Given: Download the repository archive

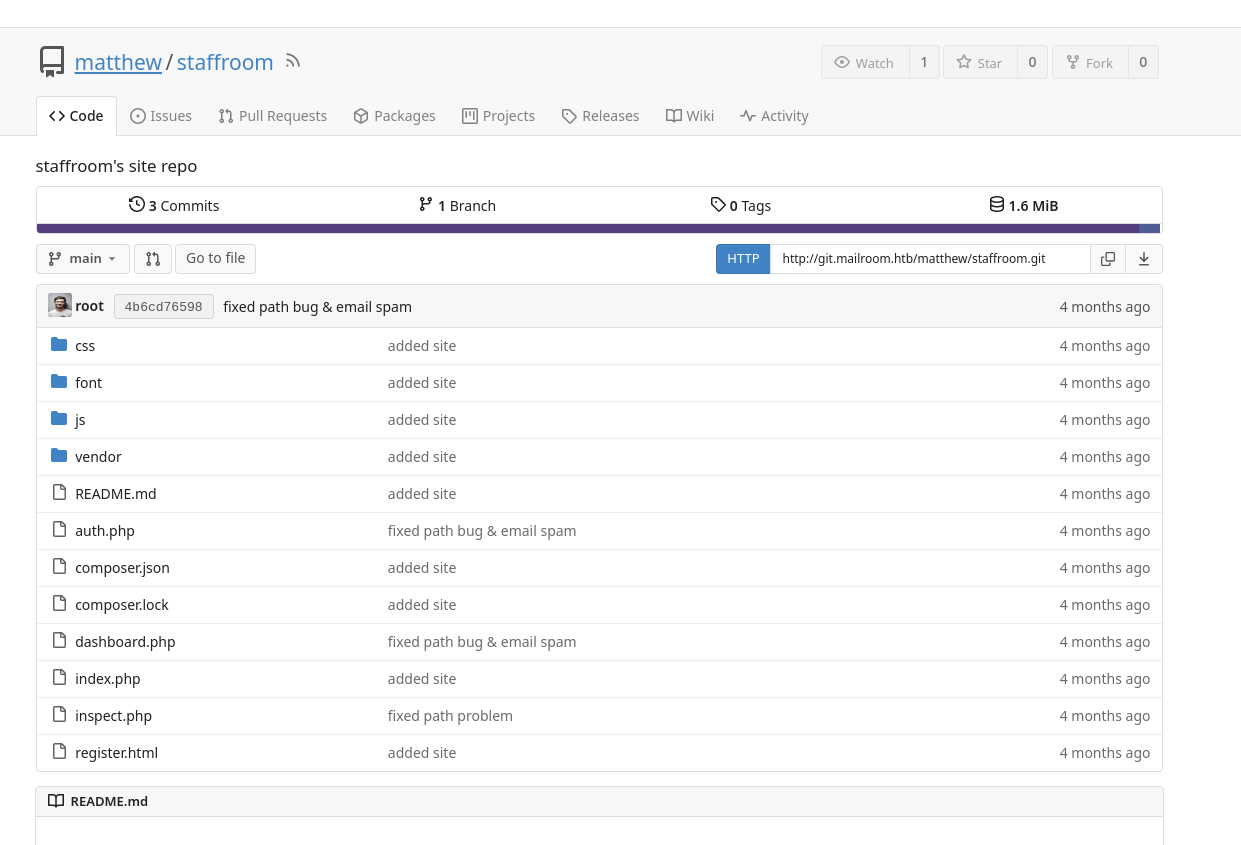Looking at the screenshot, I should 1143,259.
